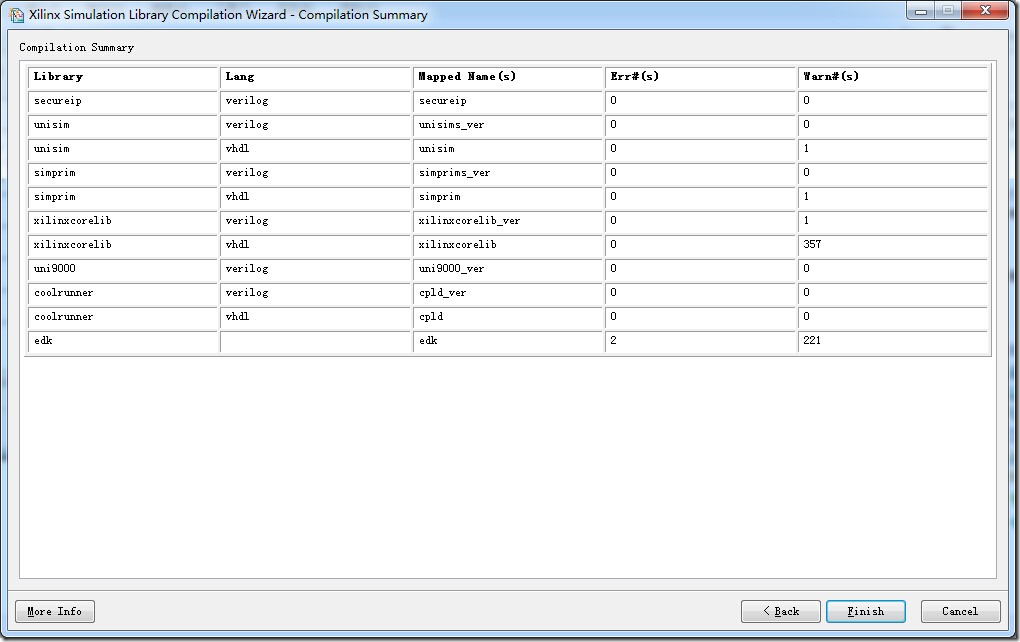This screenshot has width=1020, height=642.
Task: Go back with the Back button
Action: coord(780,611)
